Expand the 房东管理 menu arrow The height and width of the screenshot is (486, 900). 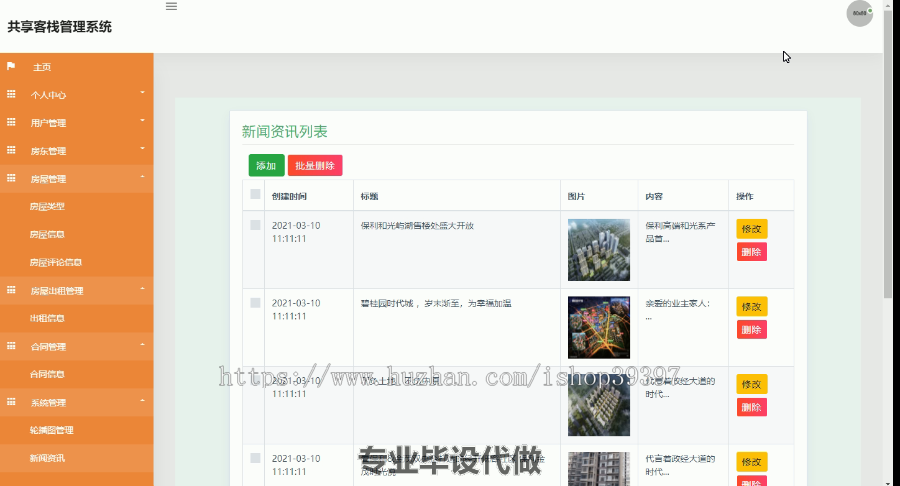point(142,149)
